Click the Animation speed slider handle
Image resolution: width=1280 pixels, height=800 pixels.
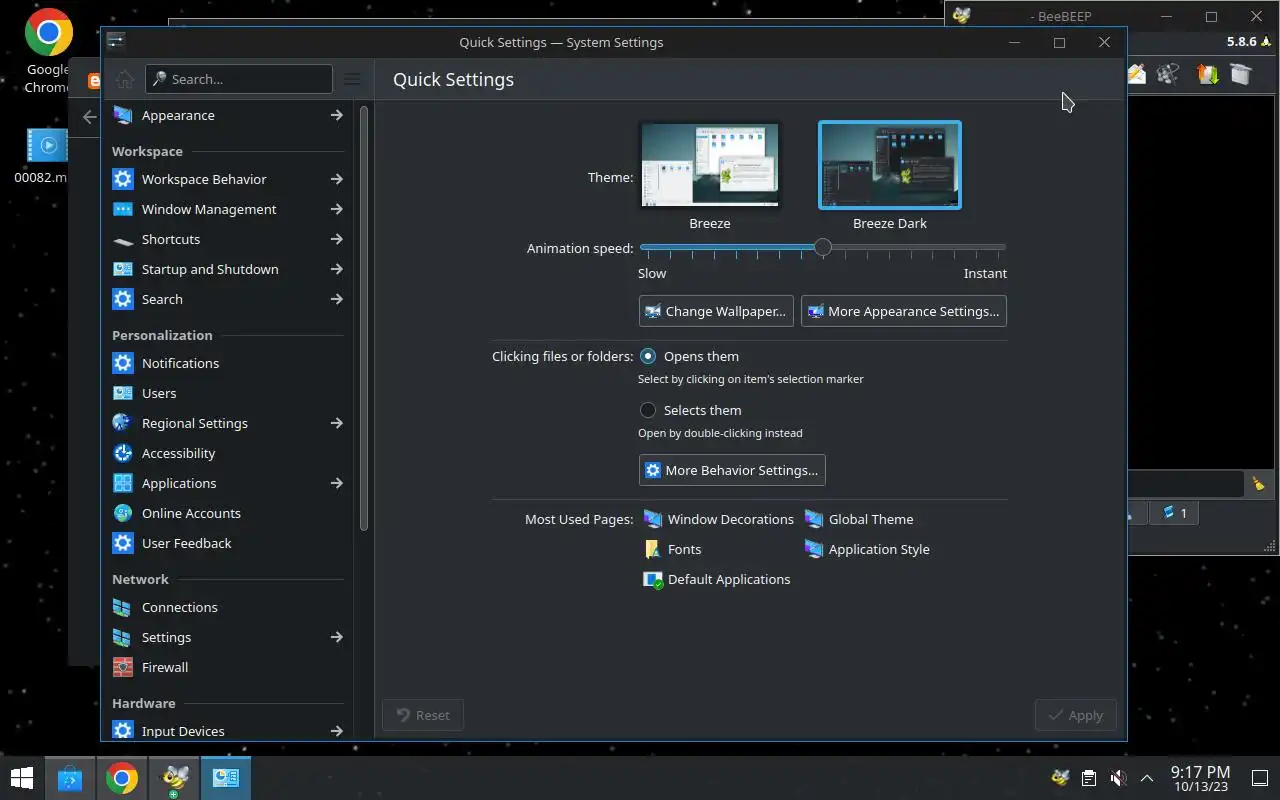[x=822, y=247]
